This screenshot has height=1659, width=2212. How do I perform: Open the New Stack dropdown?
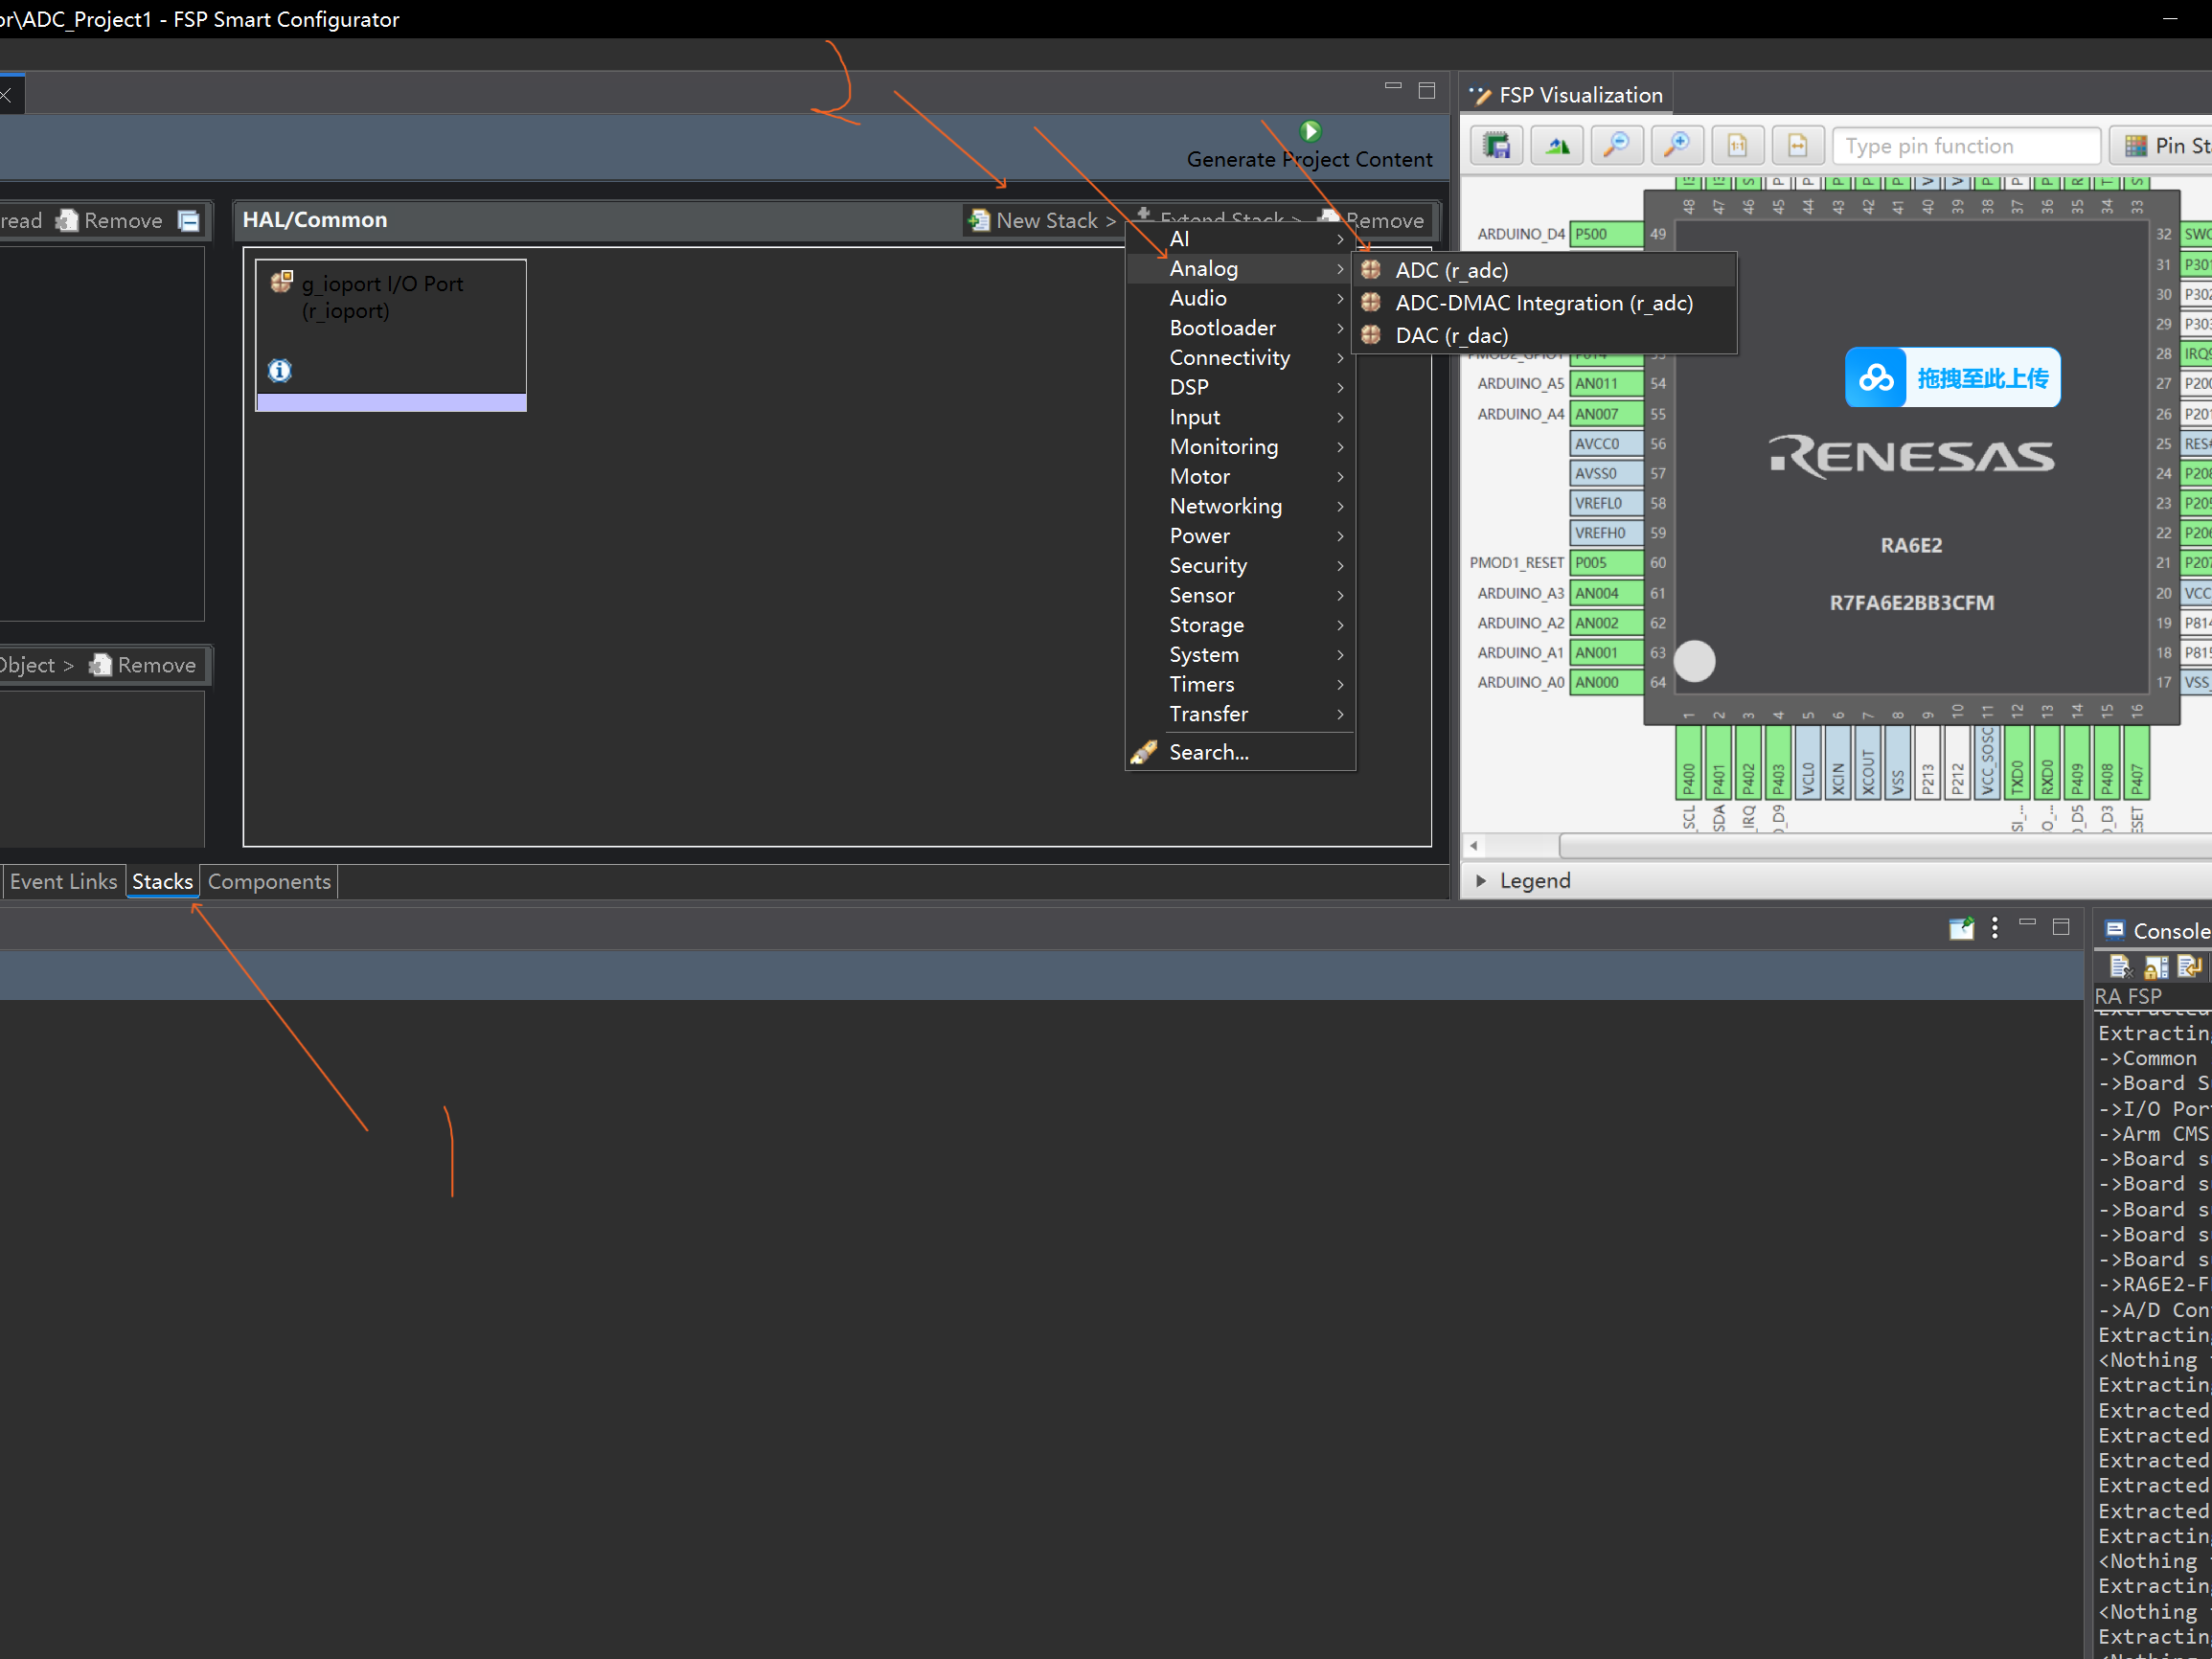coord(1043,221)
